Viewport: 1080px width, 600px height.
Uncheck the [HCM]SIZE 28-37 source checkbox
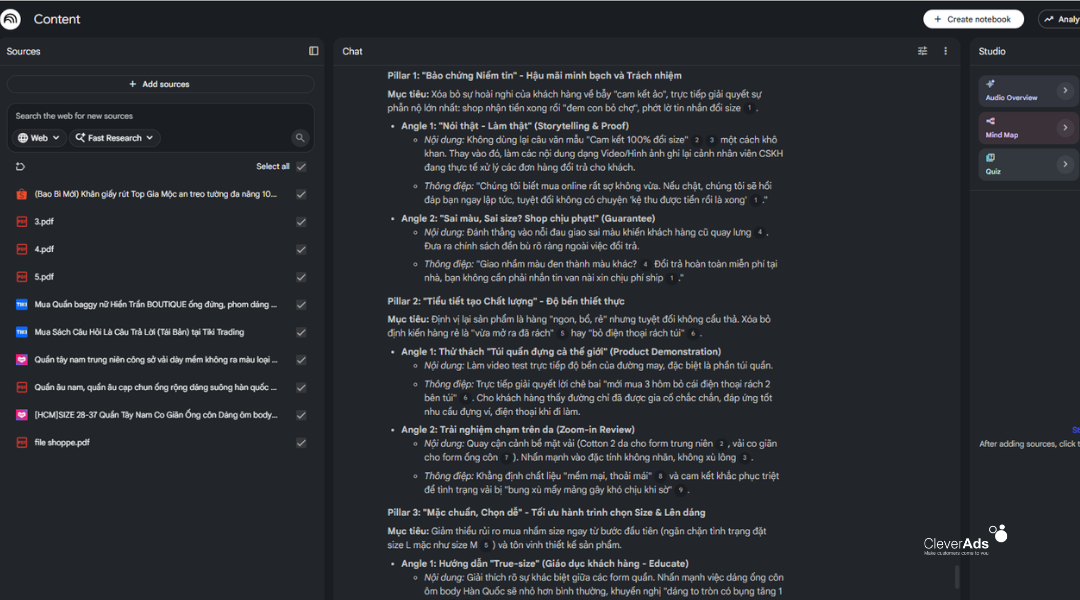[301, 415]
